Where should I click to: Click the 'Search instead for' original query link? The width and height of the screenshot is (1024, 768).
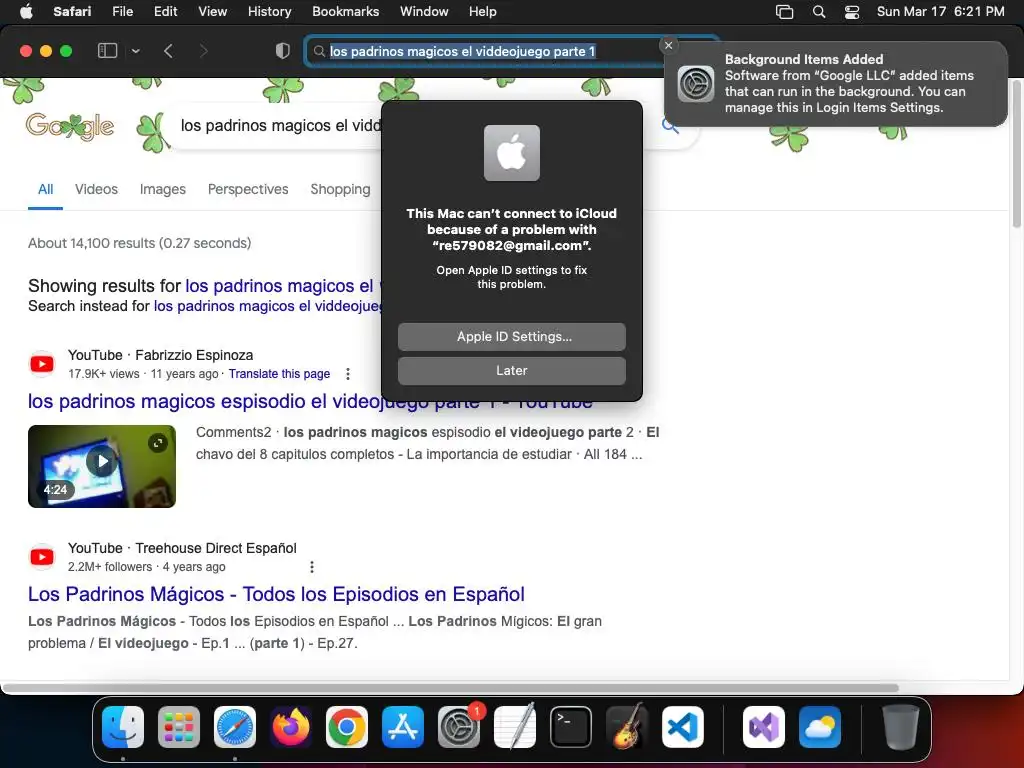pos(268,306)
